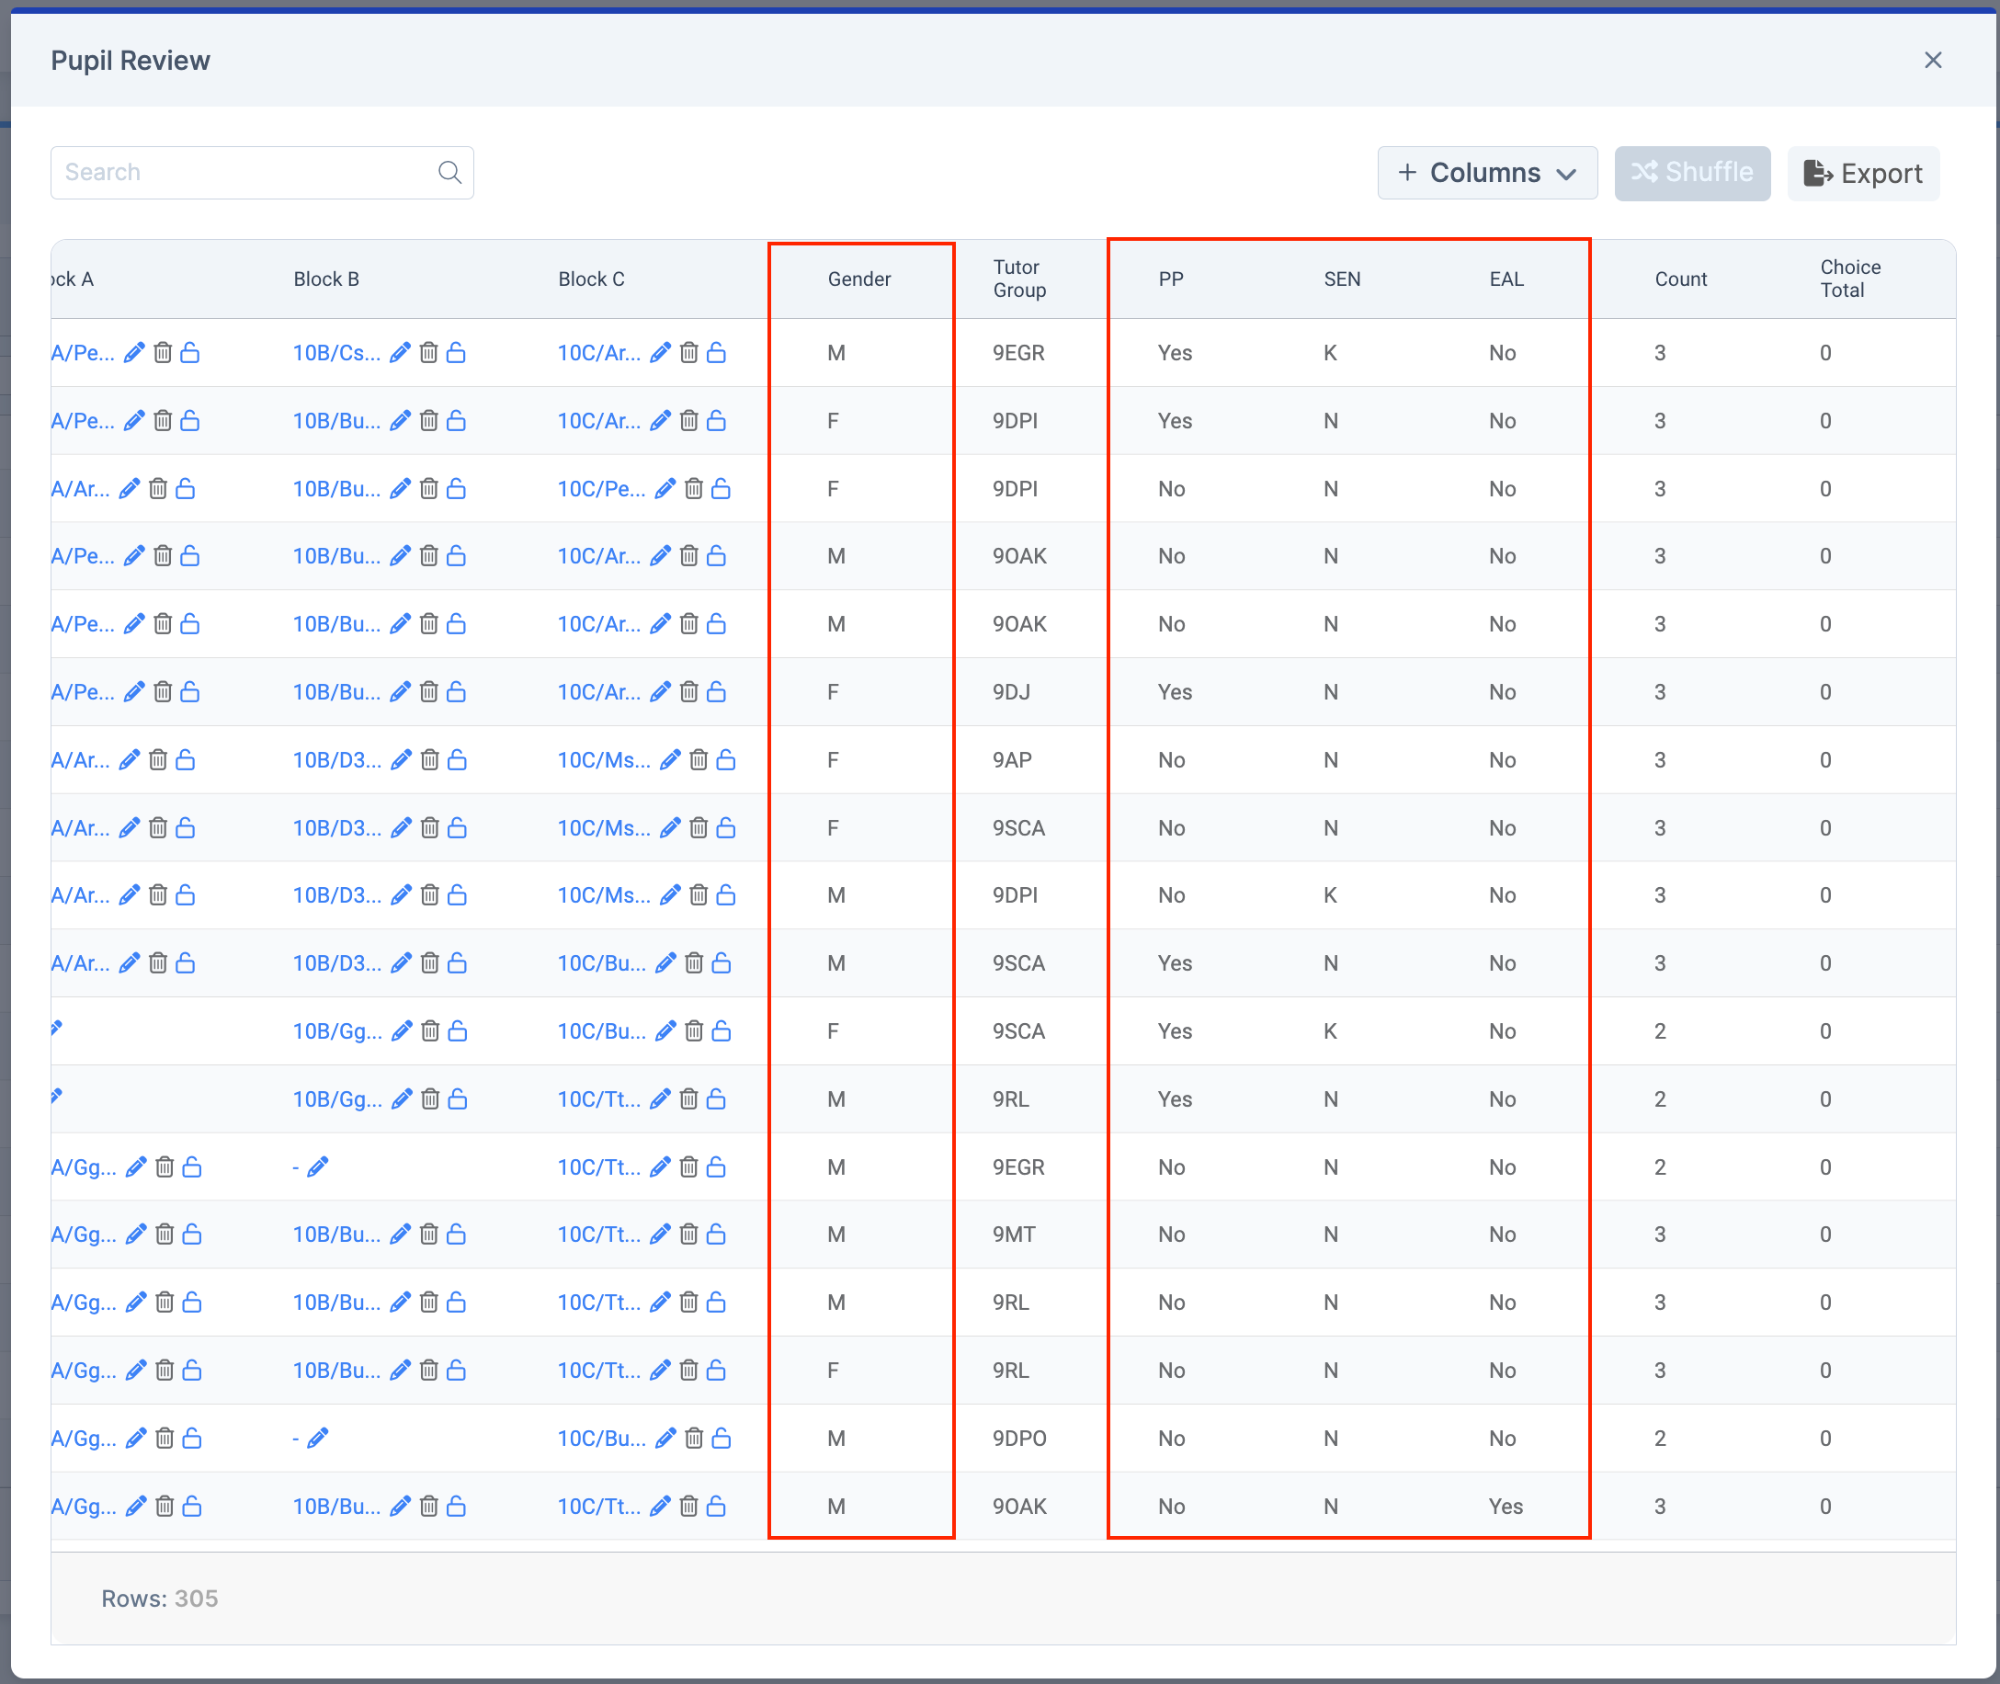Toggle the lock on an A/Ar Block A assignment
This screenshot has height=1684, width=2000.
click(x=184, y=488)
